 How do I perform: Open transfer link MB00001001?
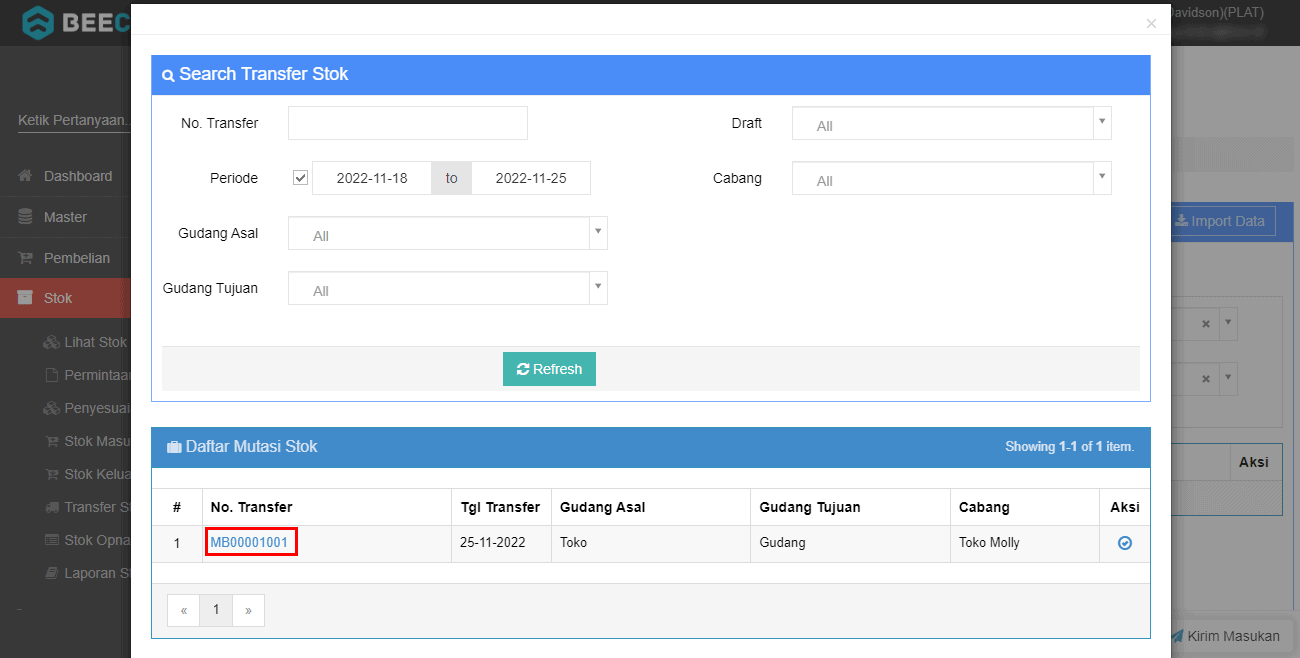pyautogui.click(x=249, y=543)
